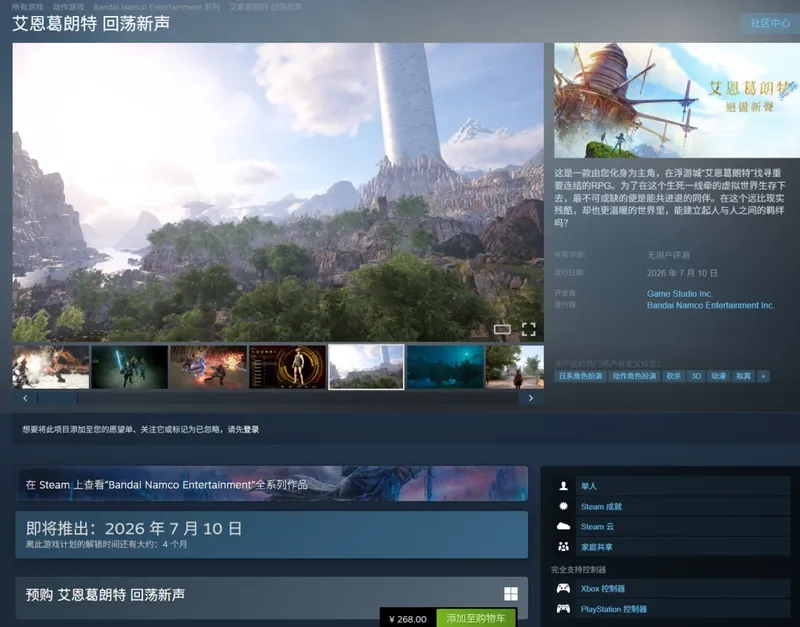Screen dimensions: 800x627
Task: Click the Steam 云 cloud icon
Action: coord(563,527)
